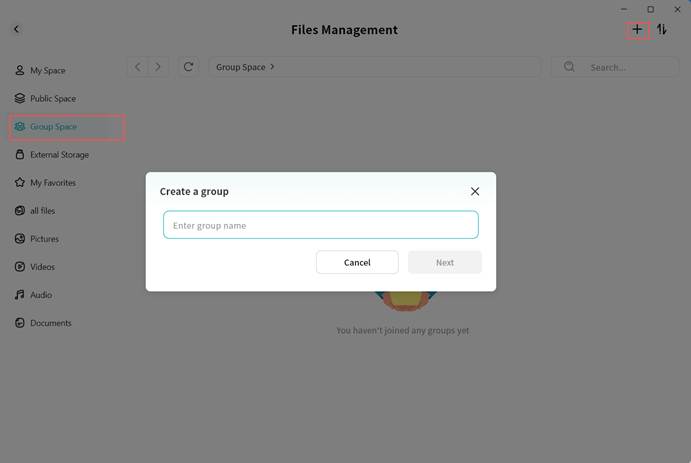Image resolution: width=691 pixels, height=463 pixels.
Task: Browse the Pictures category
Action: 44,239
